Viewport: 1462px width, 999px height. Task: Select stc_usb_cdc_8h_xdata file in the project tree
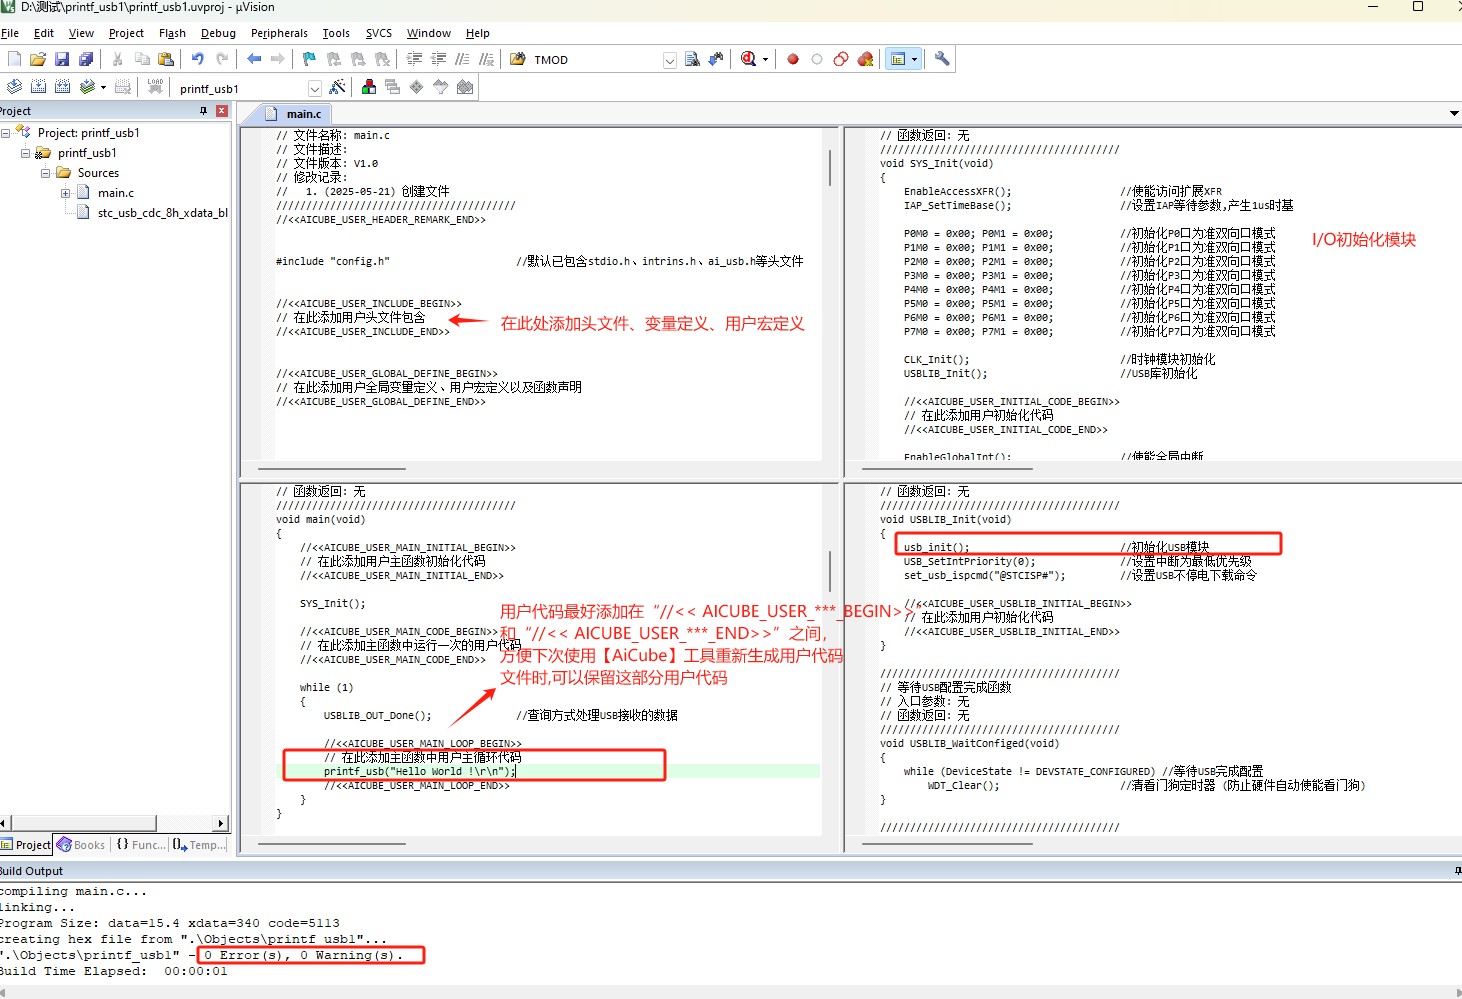pos(153,213)
